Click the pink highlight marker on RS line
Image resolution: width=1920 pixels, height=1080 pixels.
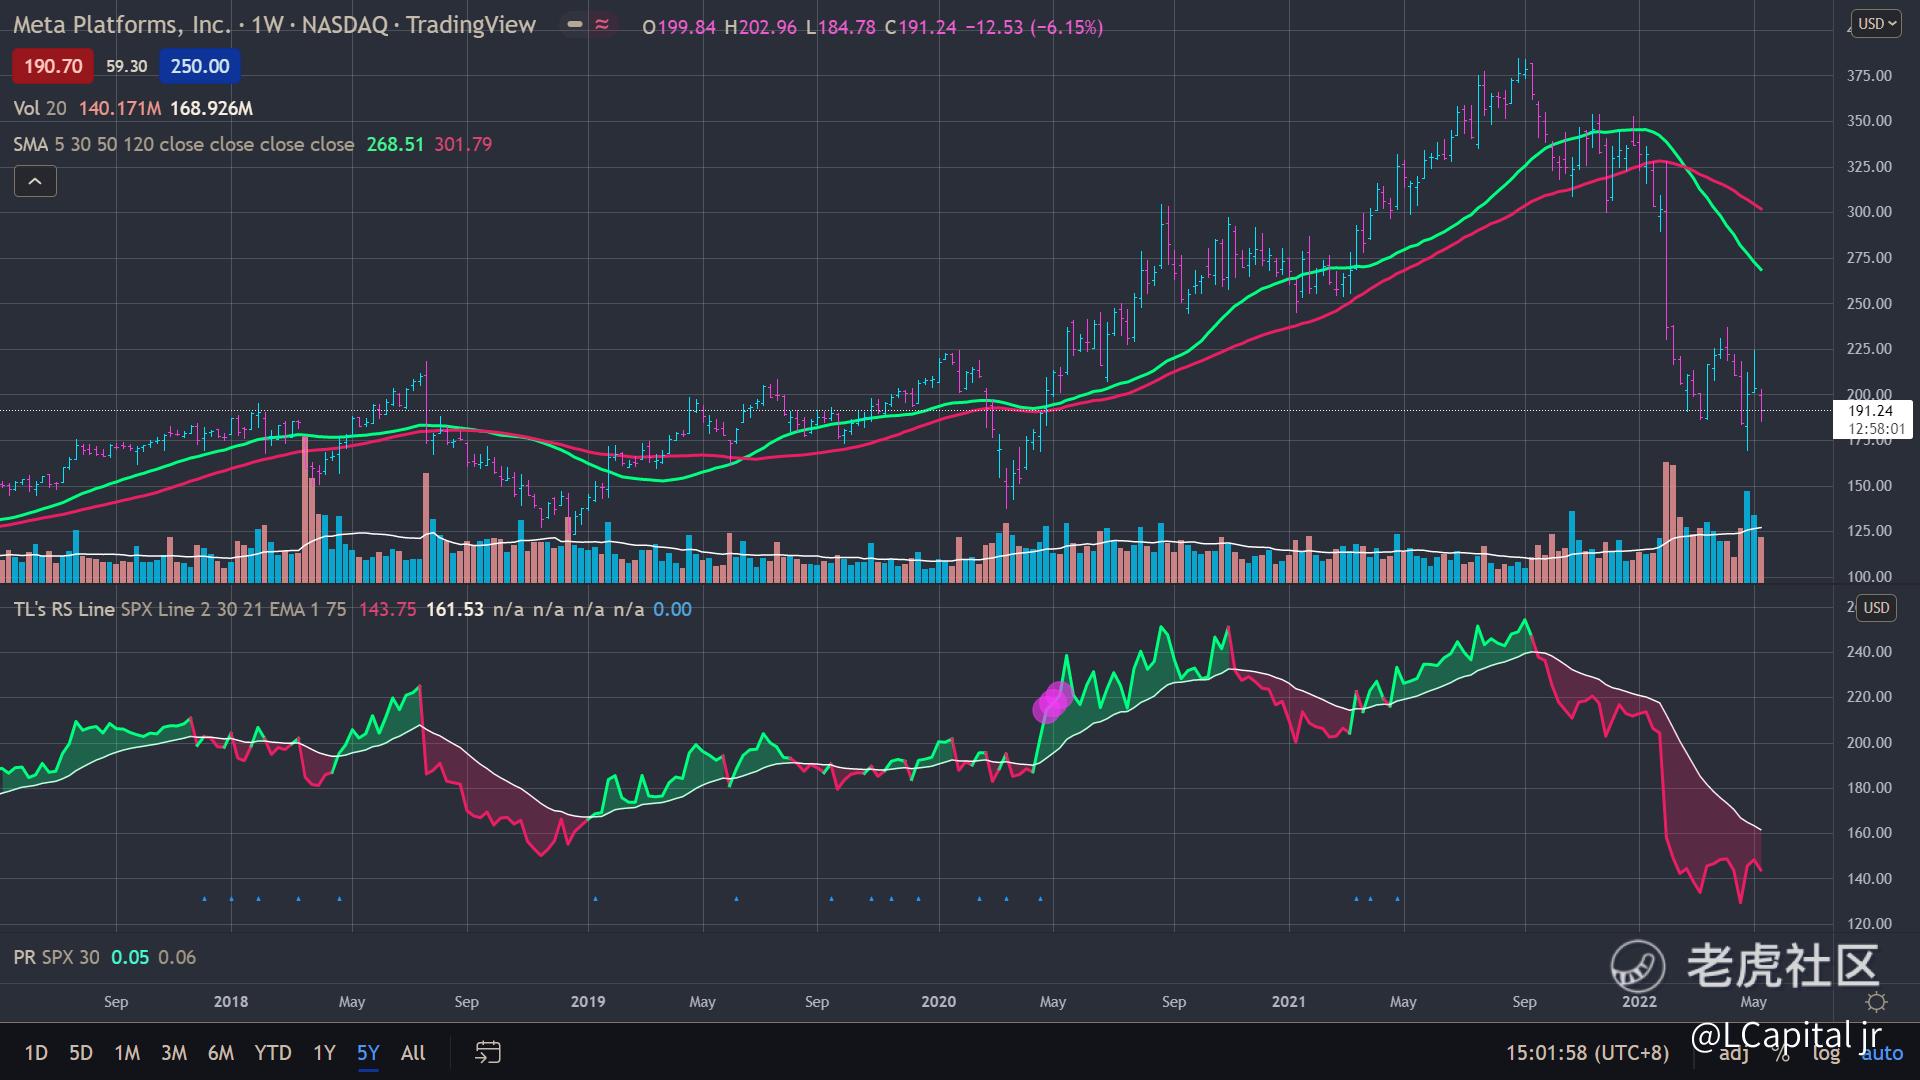pos(1052,701)
